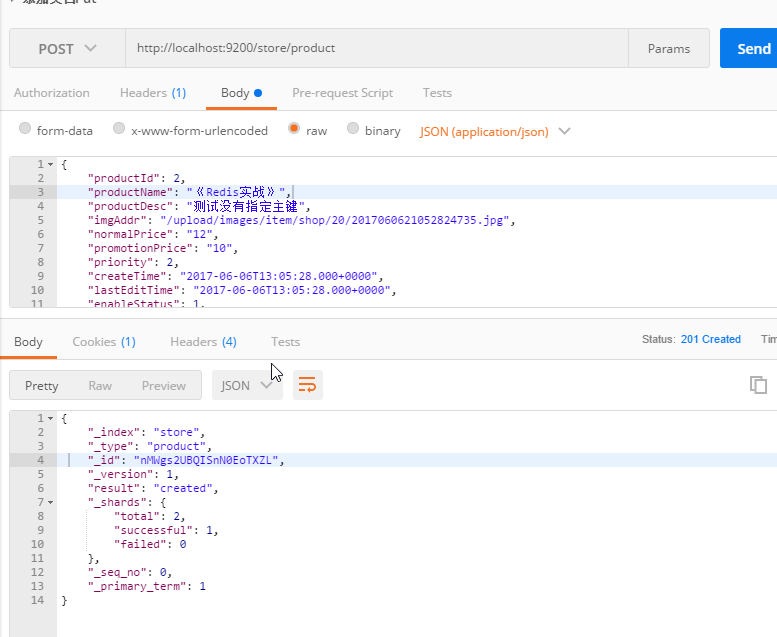Viewport: 777px width, 637px height.
Task: Select the form-data radio button
Action: [26, 129]
